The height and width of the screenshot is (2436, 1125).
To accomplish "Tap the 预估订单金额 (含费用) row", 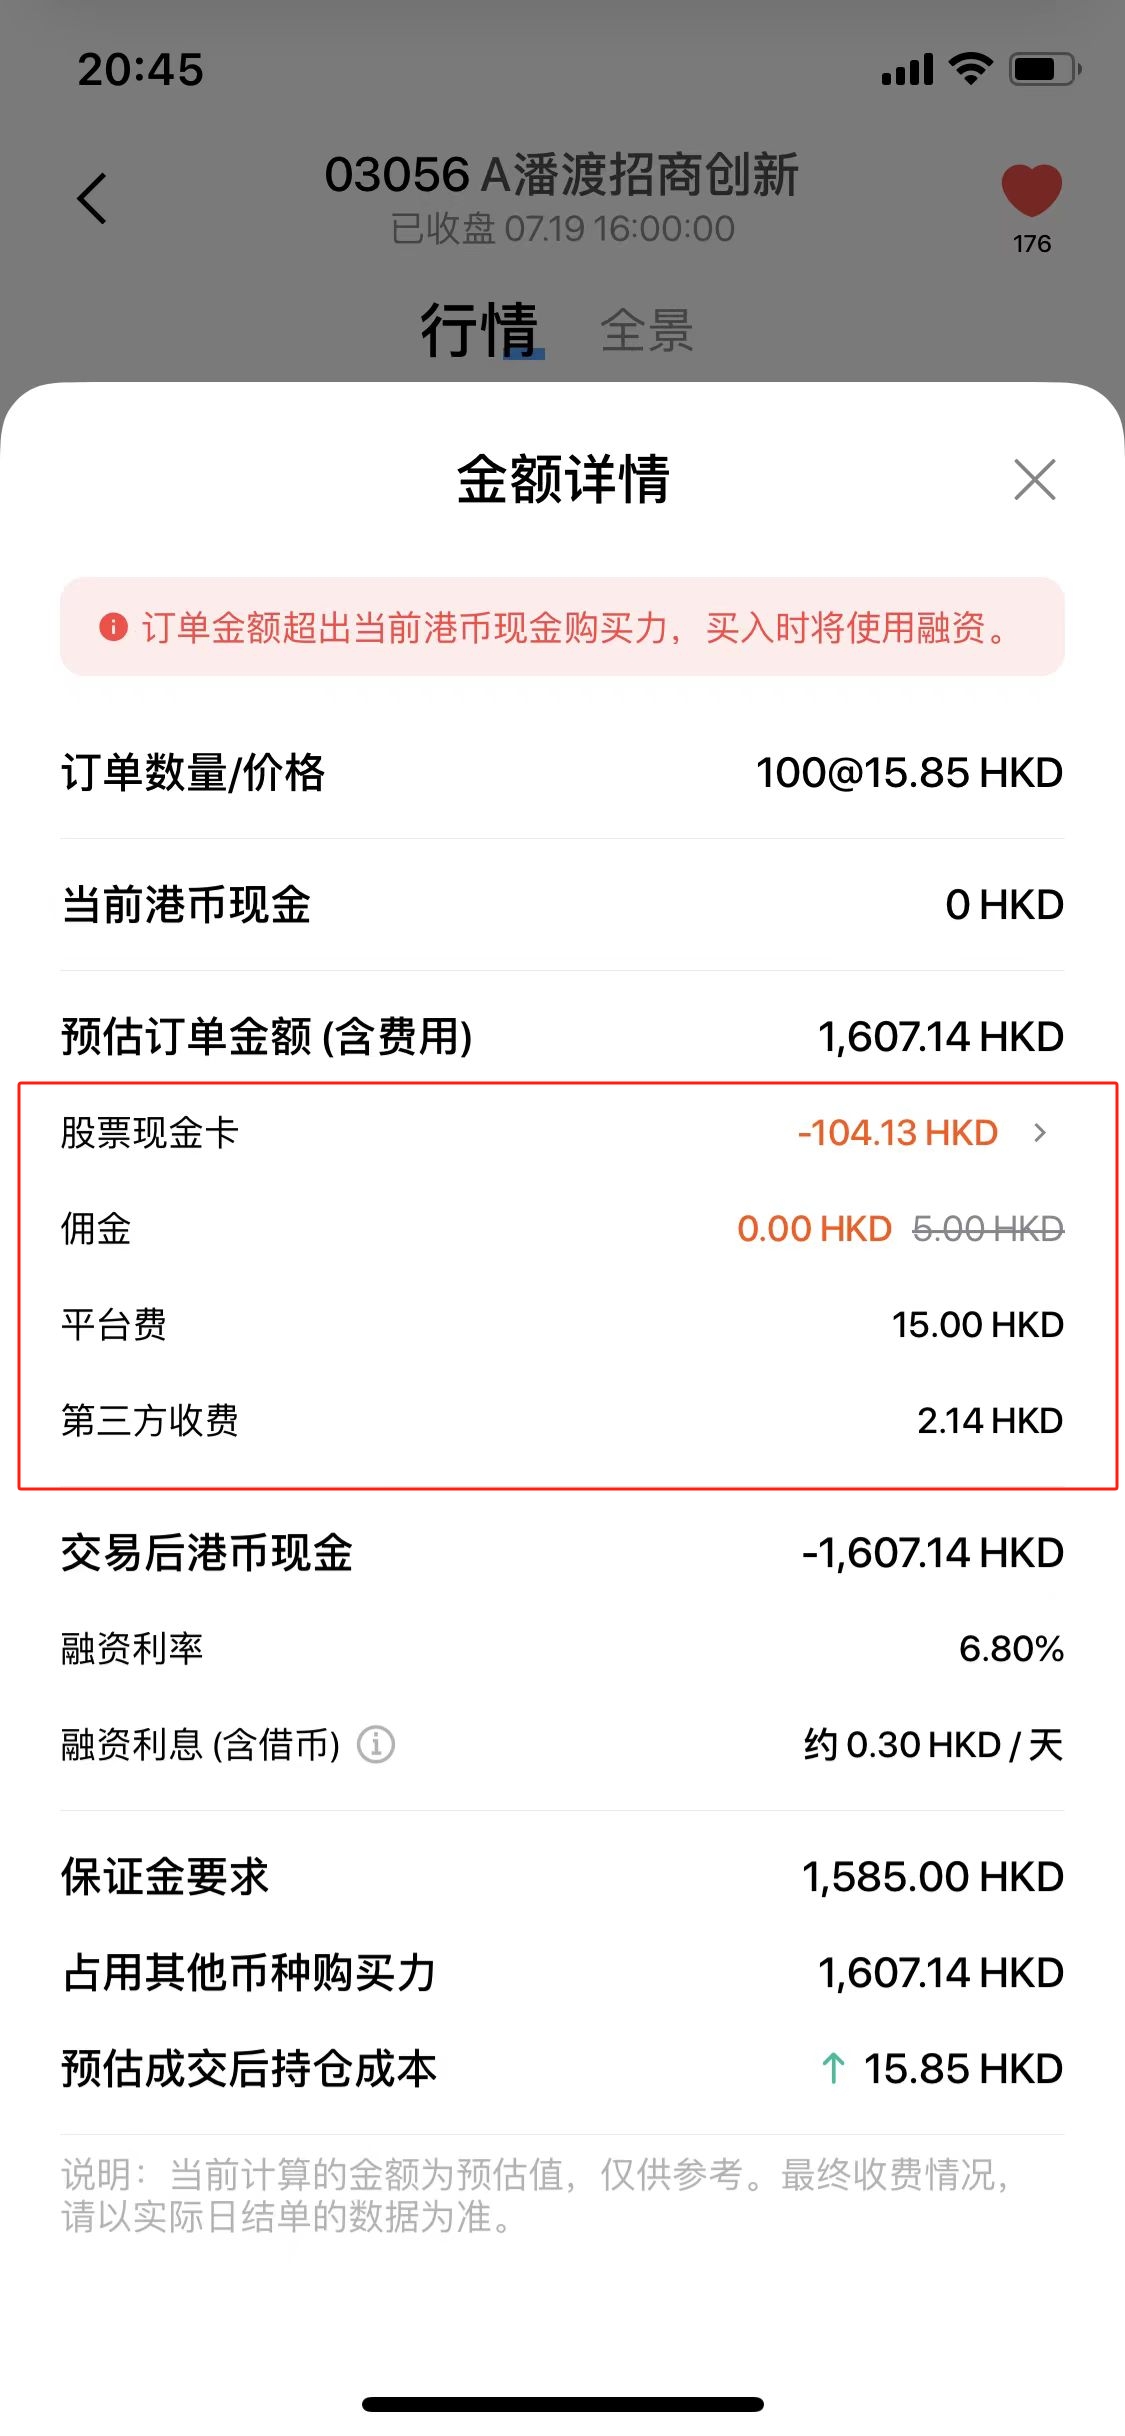I will point(562,1036).
